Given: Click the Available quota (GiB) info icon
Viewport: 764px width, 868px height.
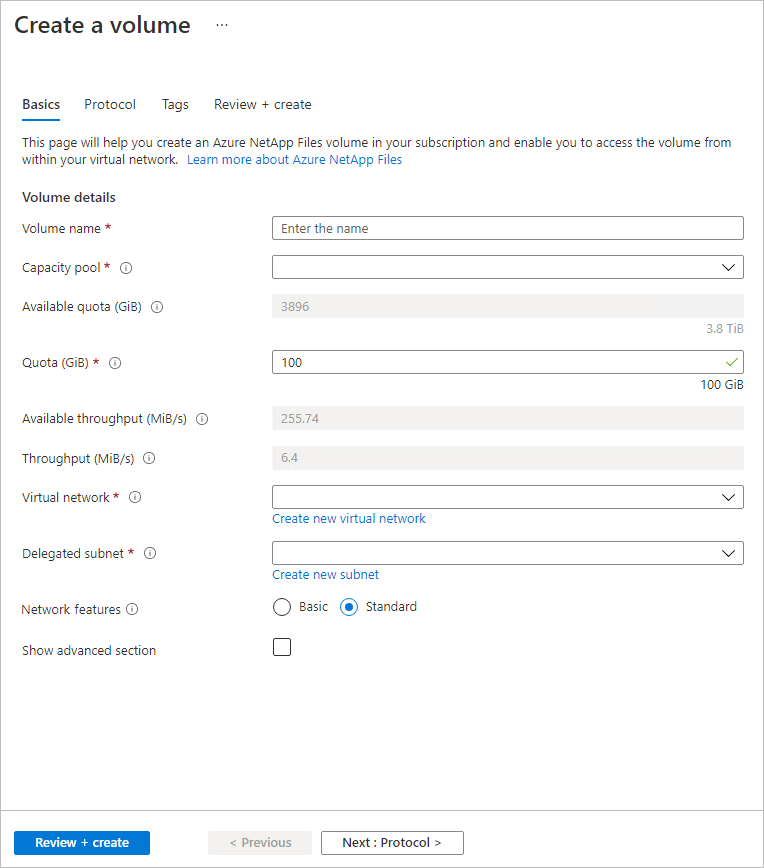Looking at the screenshot, I should click(x=156, y=307).
